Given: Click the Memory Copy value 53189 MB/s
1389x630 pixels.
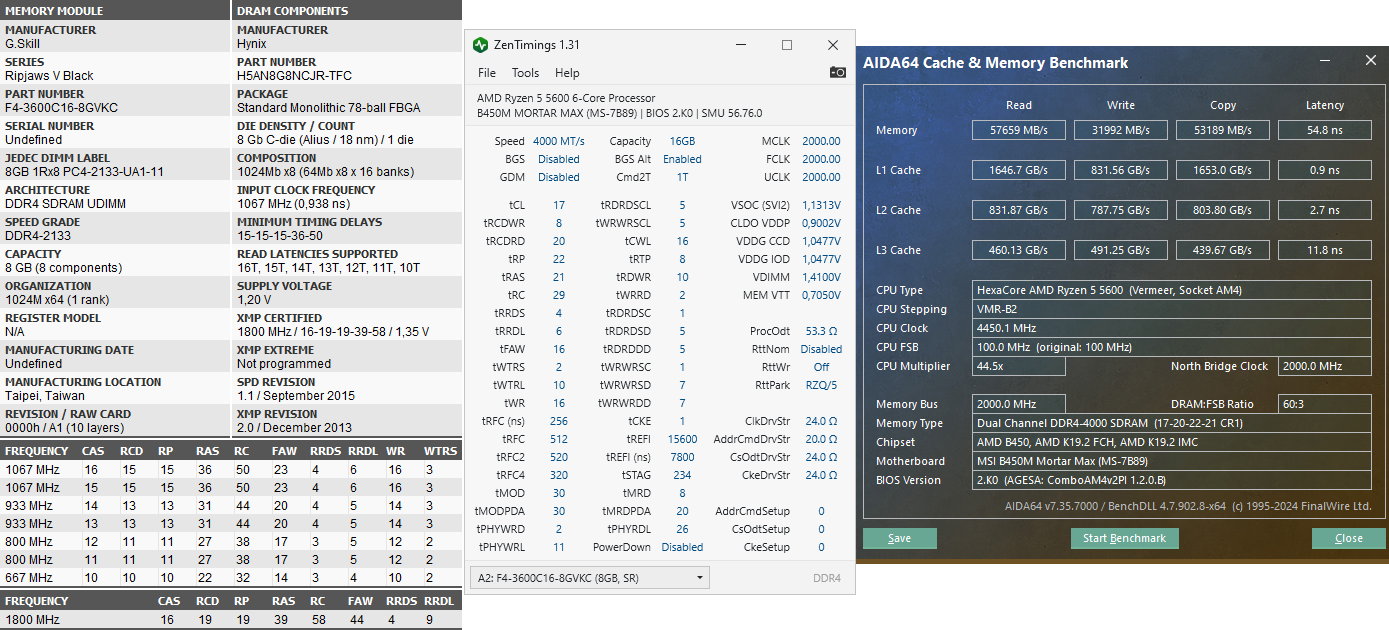Looking at the screenshot, I should (x=1223, y=130).
